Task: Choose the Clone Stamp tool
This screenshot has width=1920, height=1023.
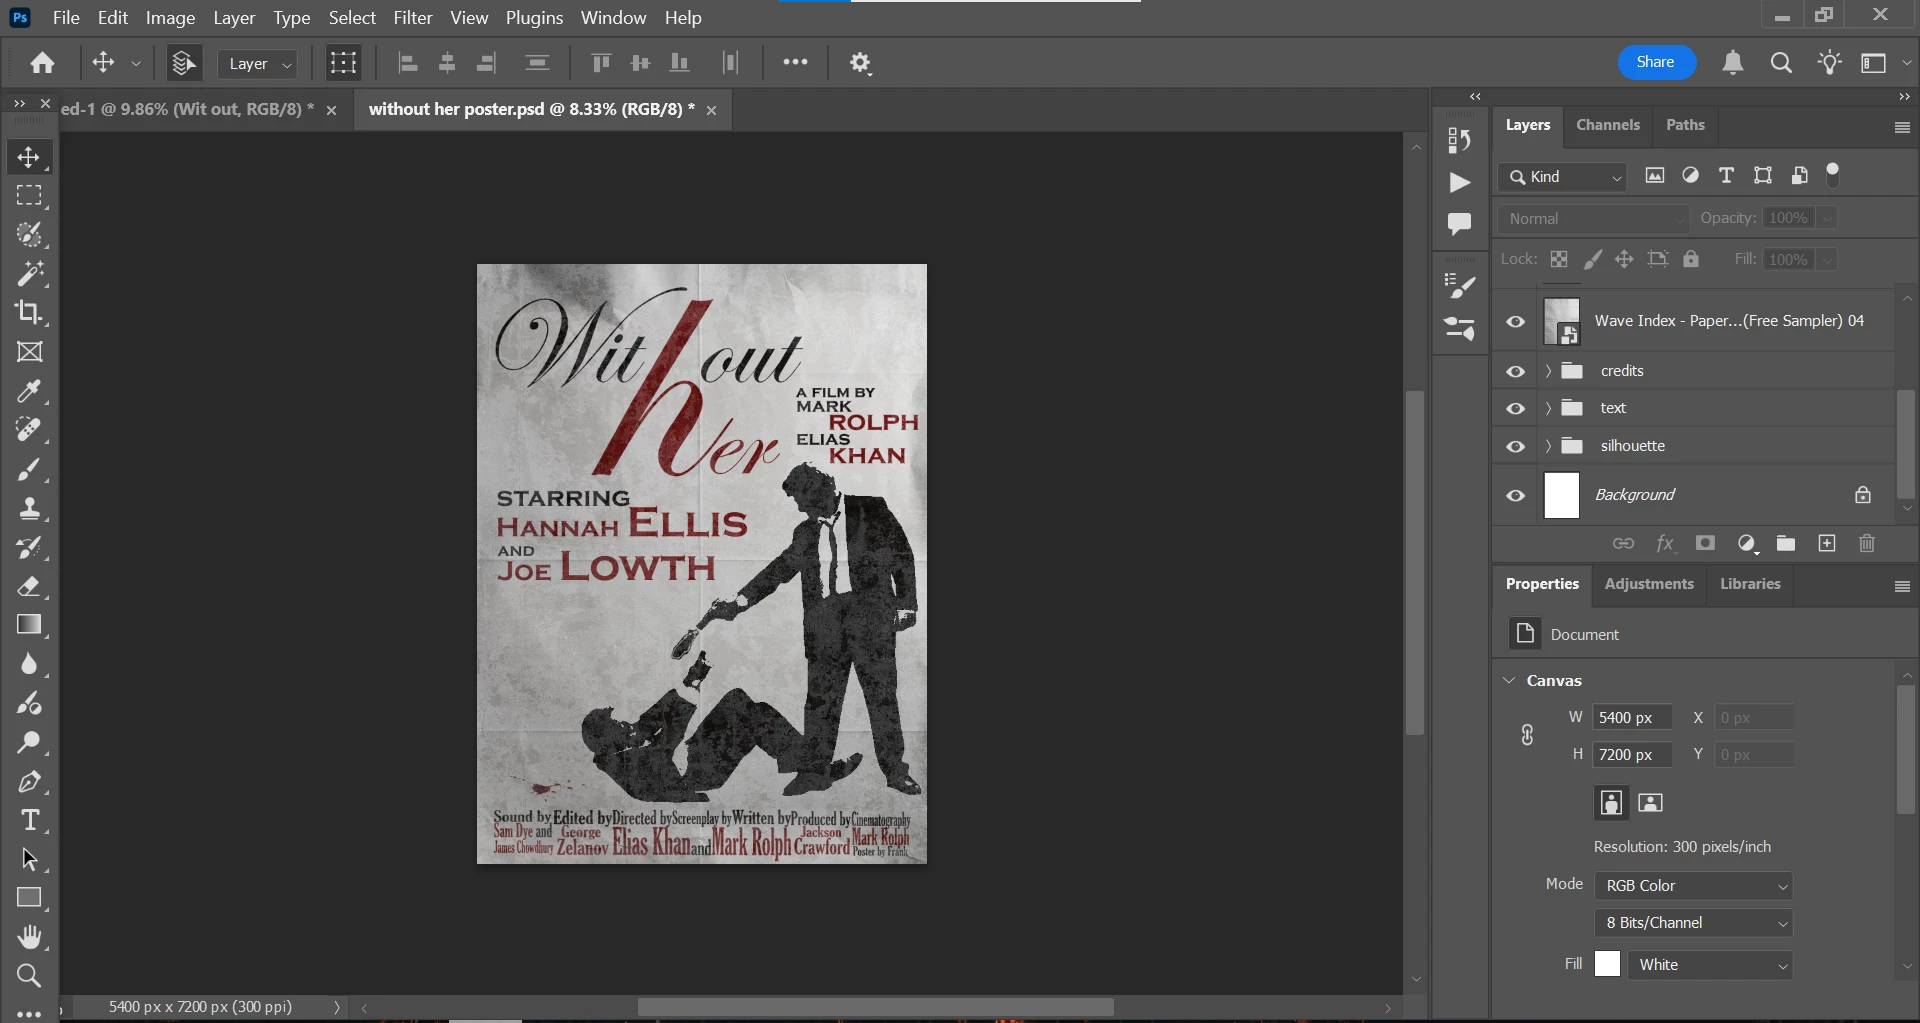Action: click(29, 508)
